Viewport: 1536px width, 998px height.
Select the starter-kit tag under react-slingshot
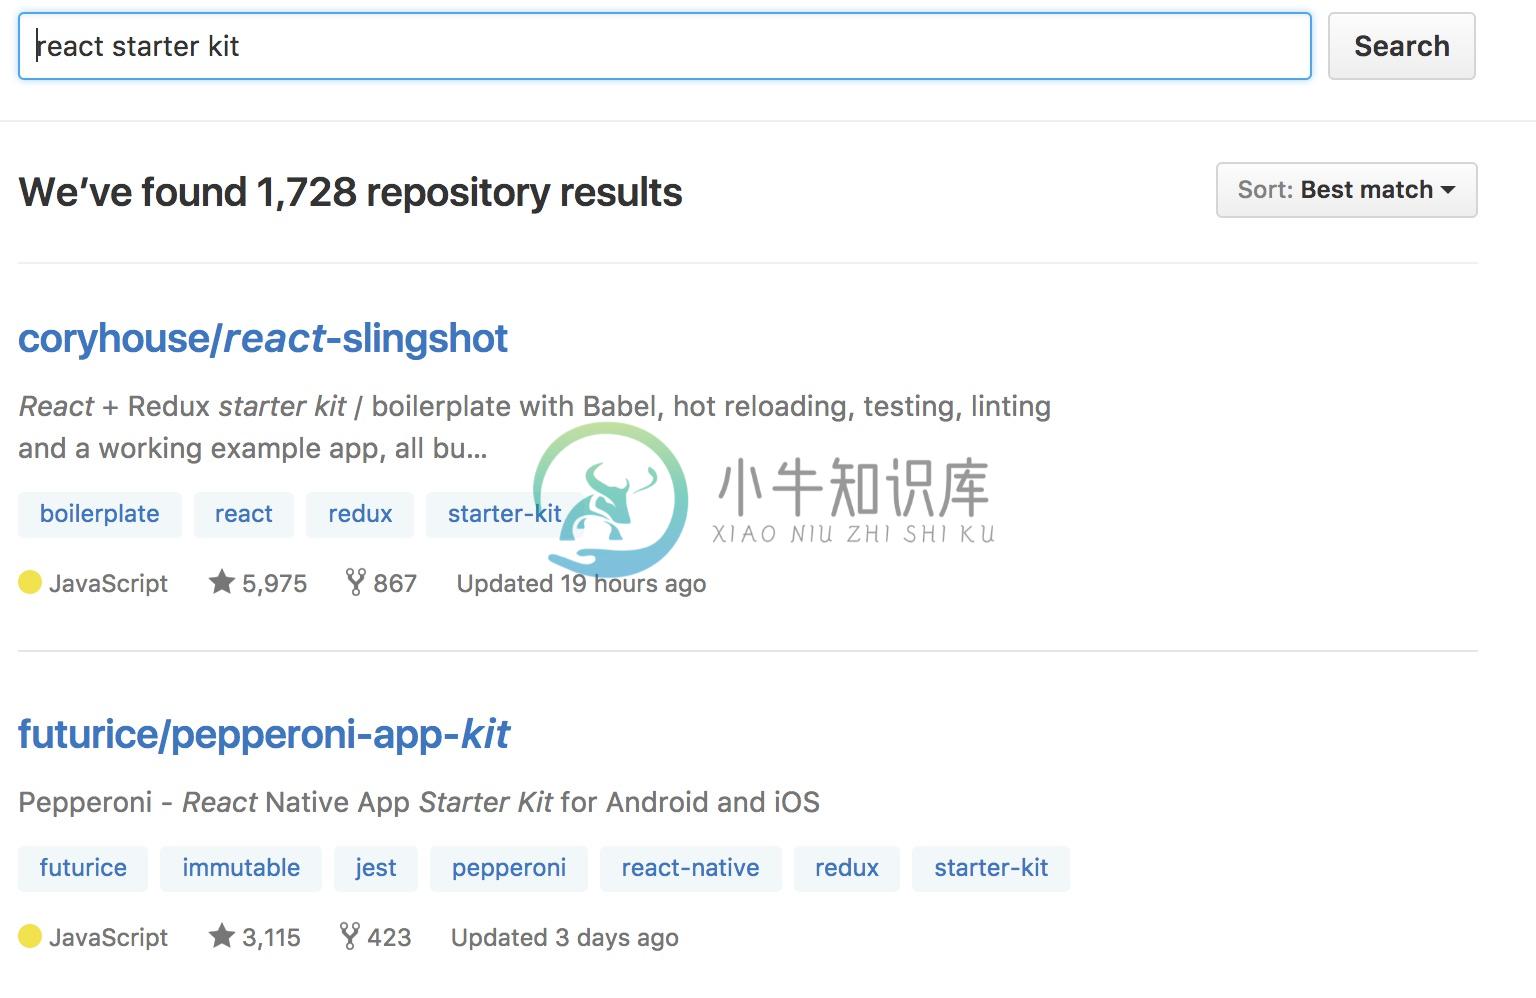click(504, 514)
